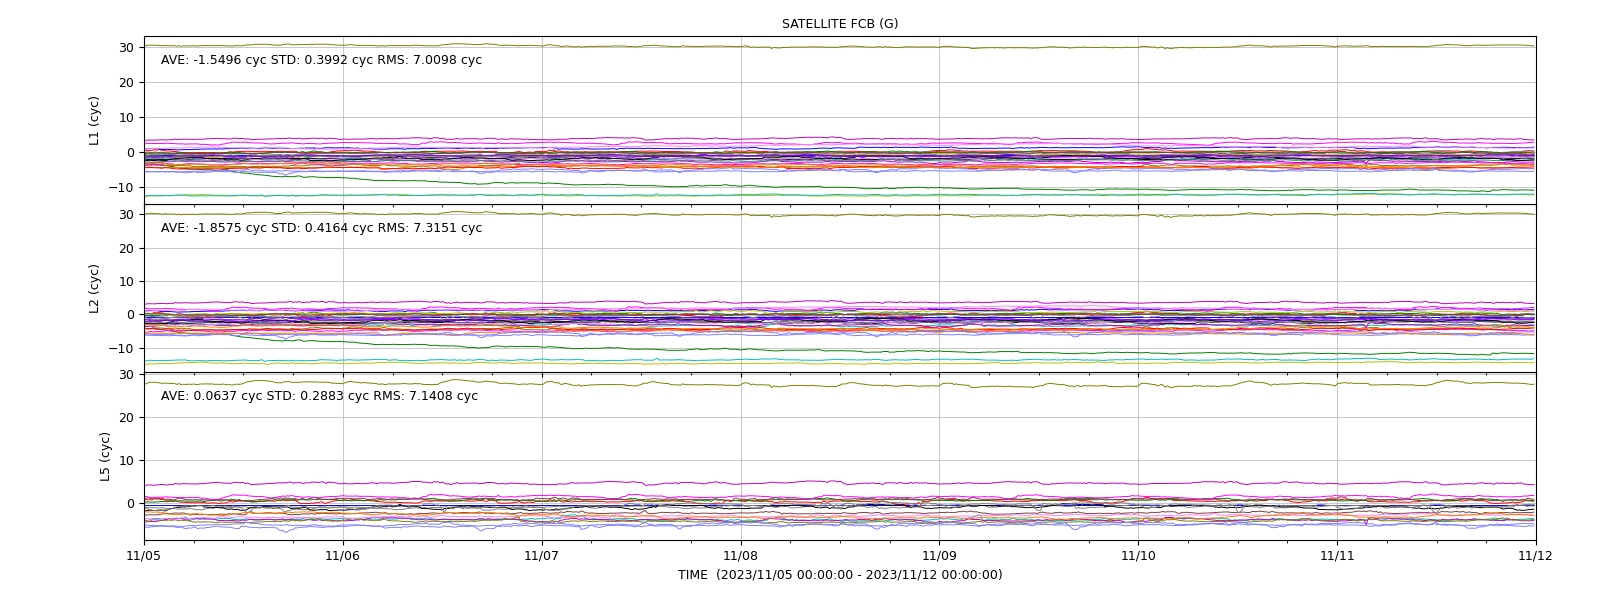Click the 11/10 x-axis tick label
1600x600 pixels.
coord(1138,556)
